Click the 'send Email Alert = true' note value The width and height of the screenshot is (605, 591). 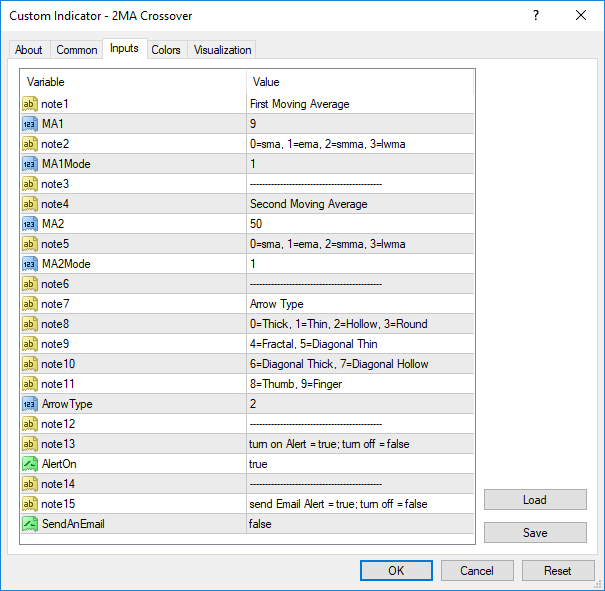tap(338, 504)
